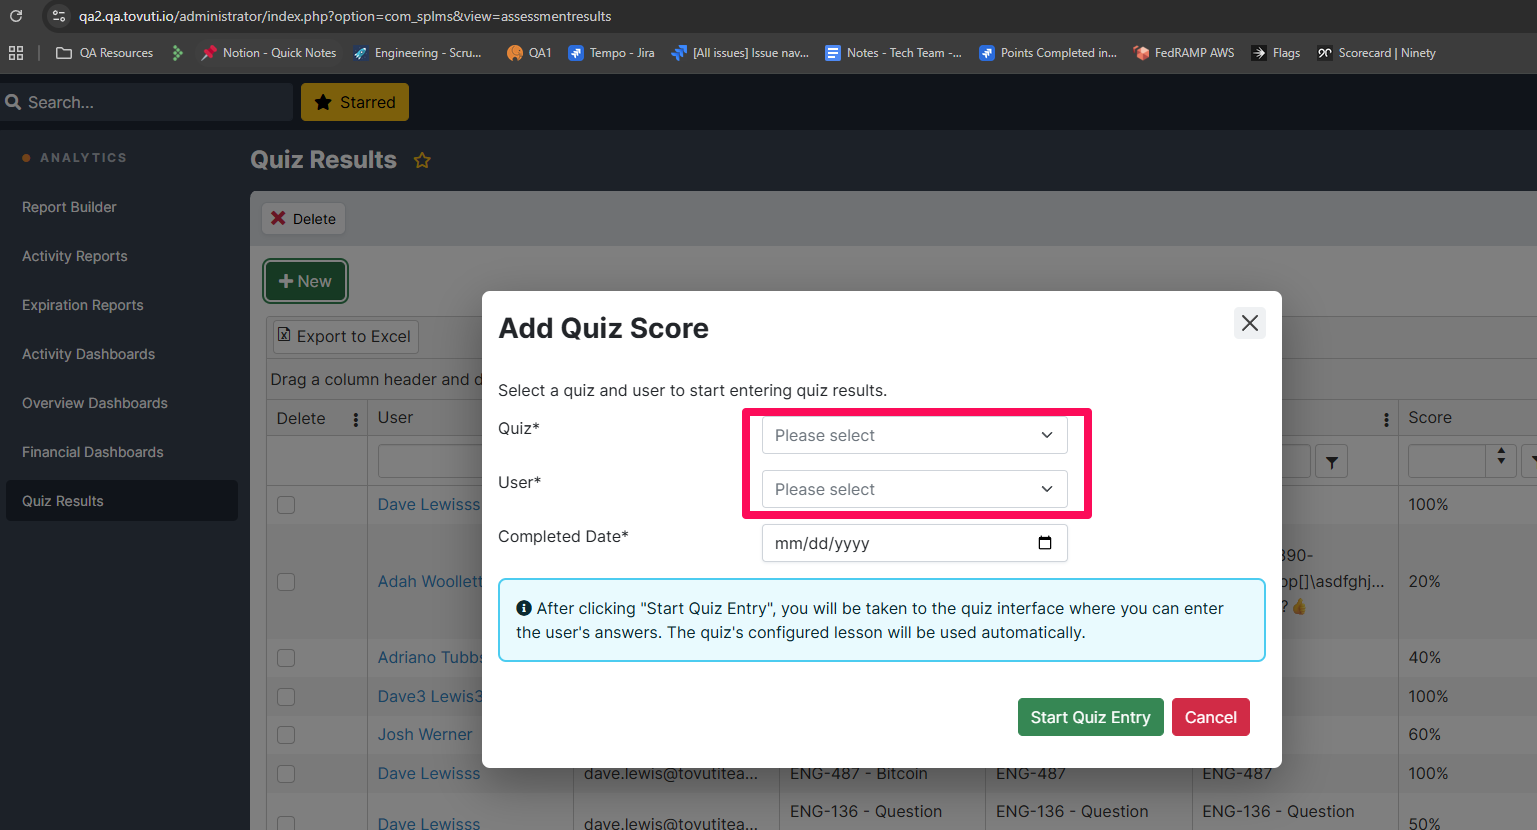Open the calendar picker in Completed Date field
Viewport: 1537px width, 830px height.
[1045, 543]
